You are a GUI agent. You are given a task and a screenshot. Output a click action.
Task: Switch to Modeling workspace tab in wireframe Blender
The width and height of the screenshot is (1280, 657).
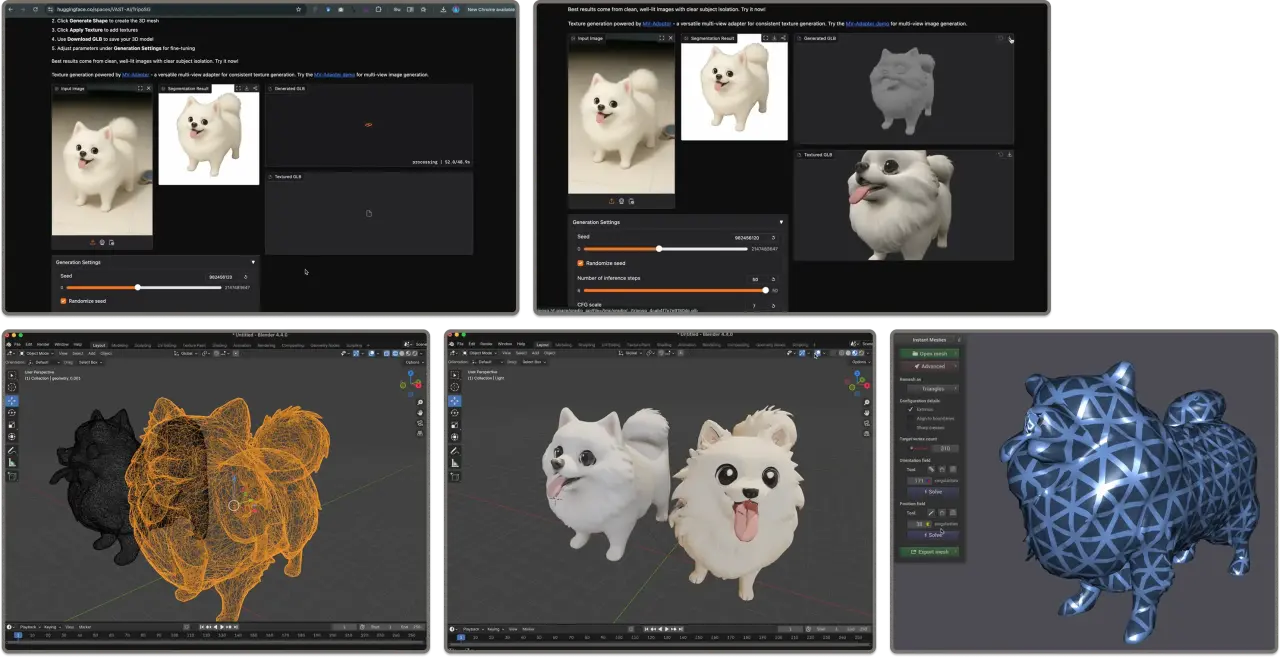[120, 345]
